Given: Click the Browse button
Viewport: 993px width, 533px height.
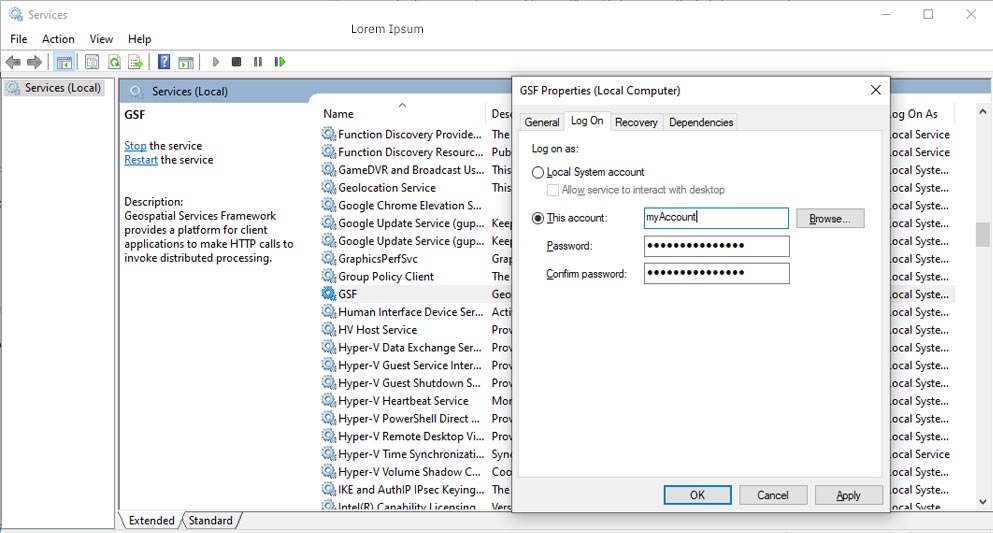Looking at the screenshot, I should (x=829, y=218).
